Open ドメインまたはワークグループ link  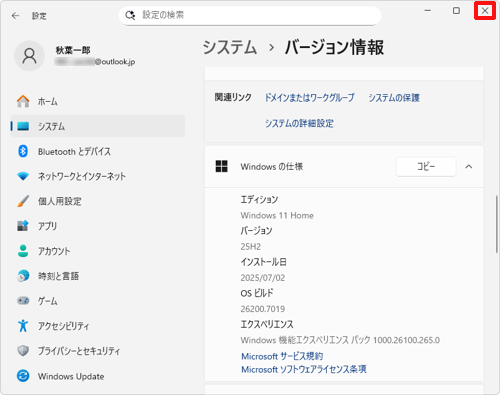click(x=310, y=98)
